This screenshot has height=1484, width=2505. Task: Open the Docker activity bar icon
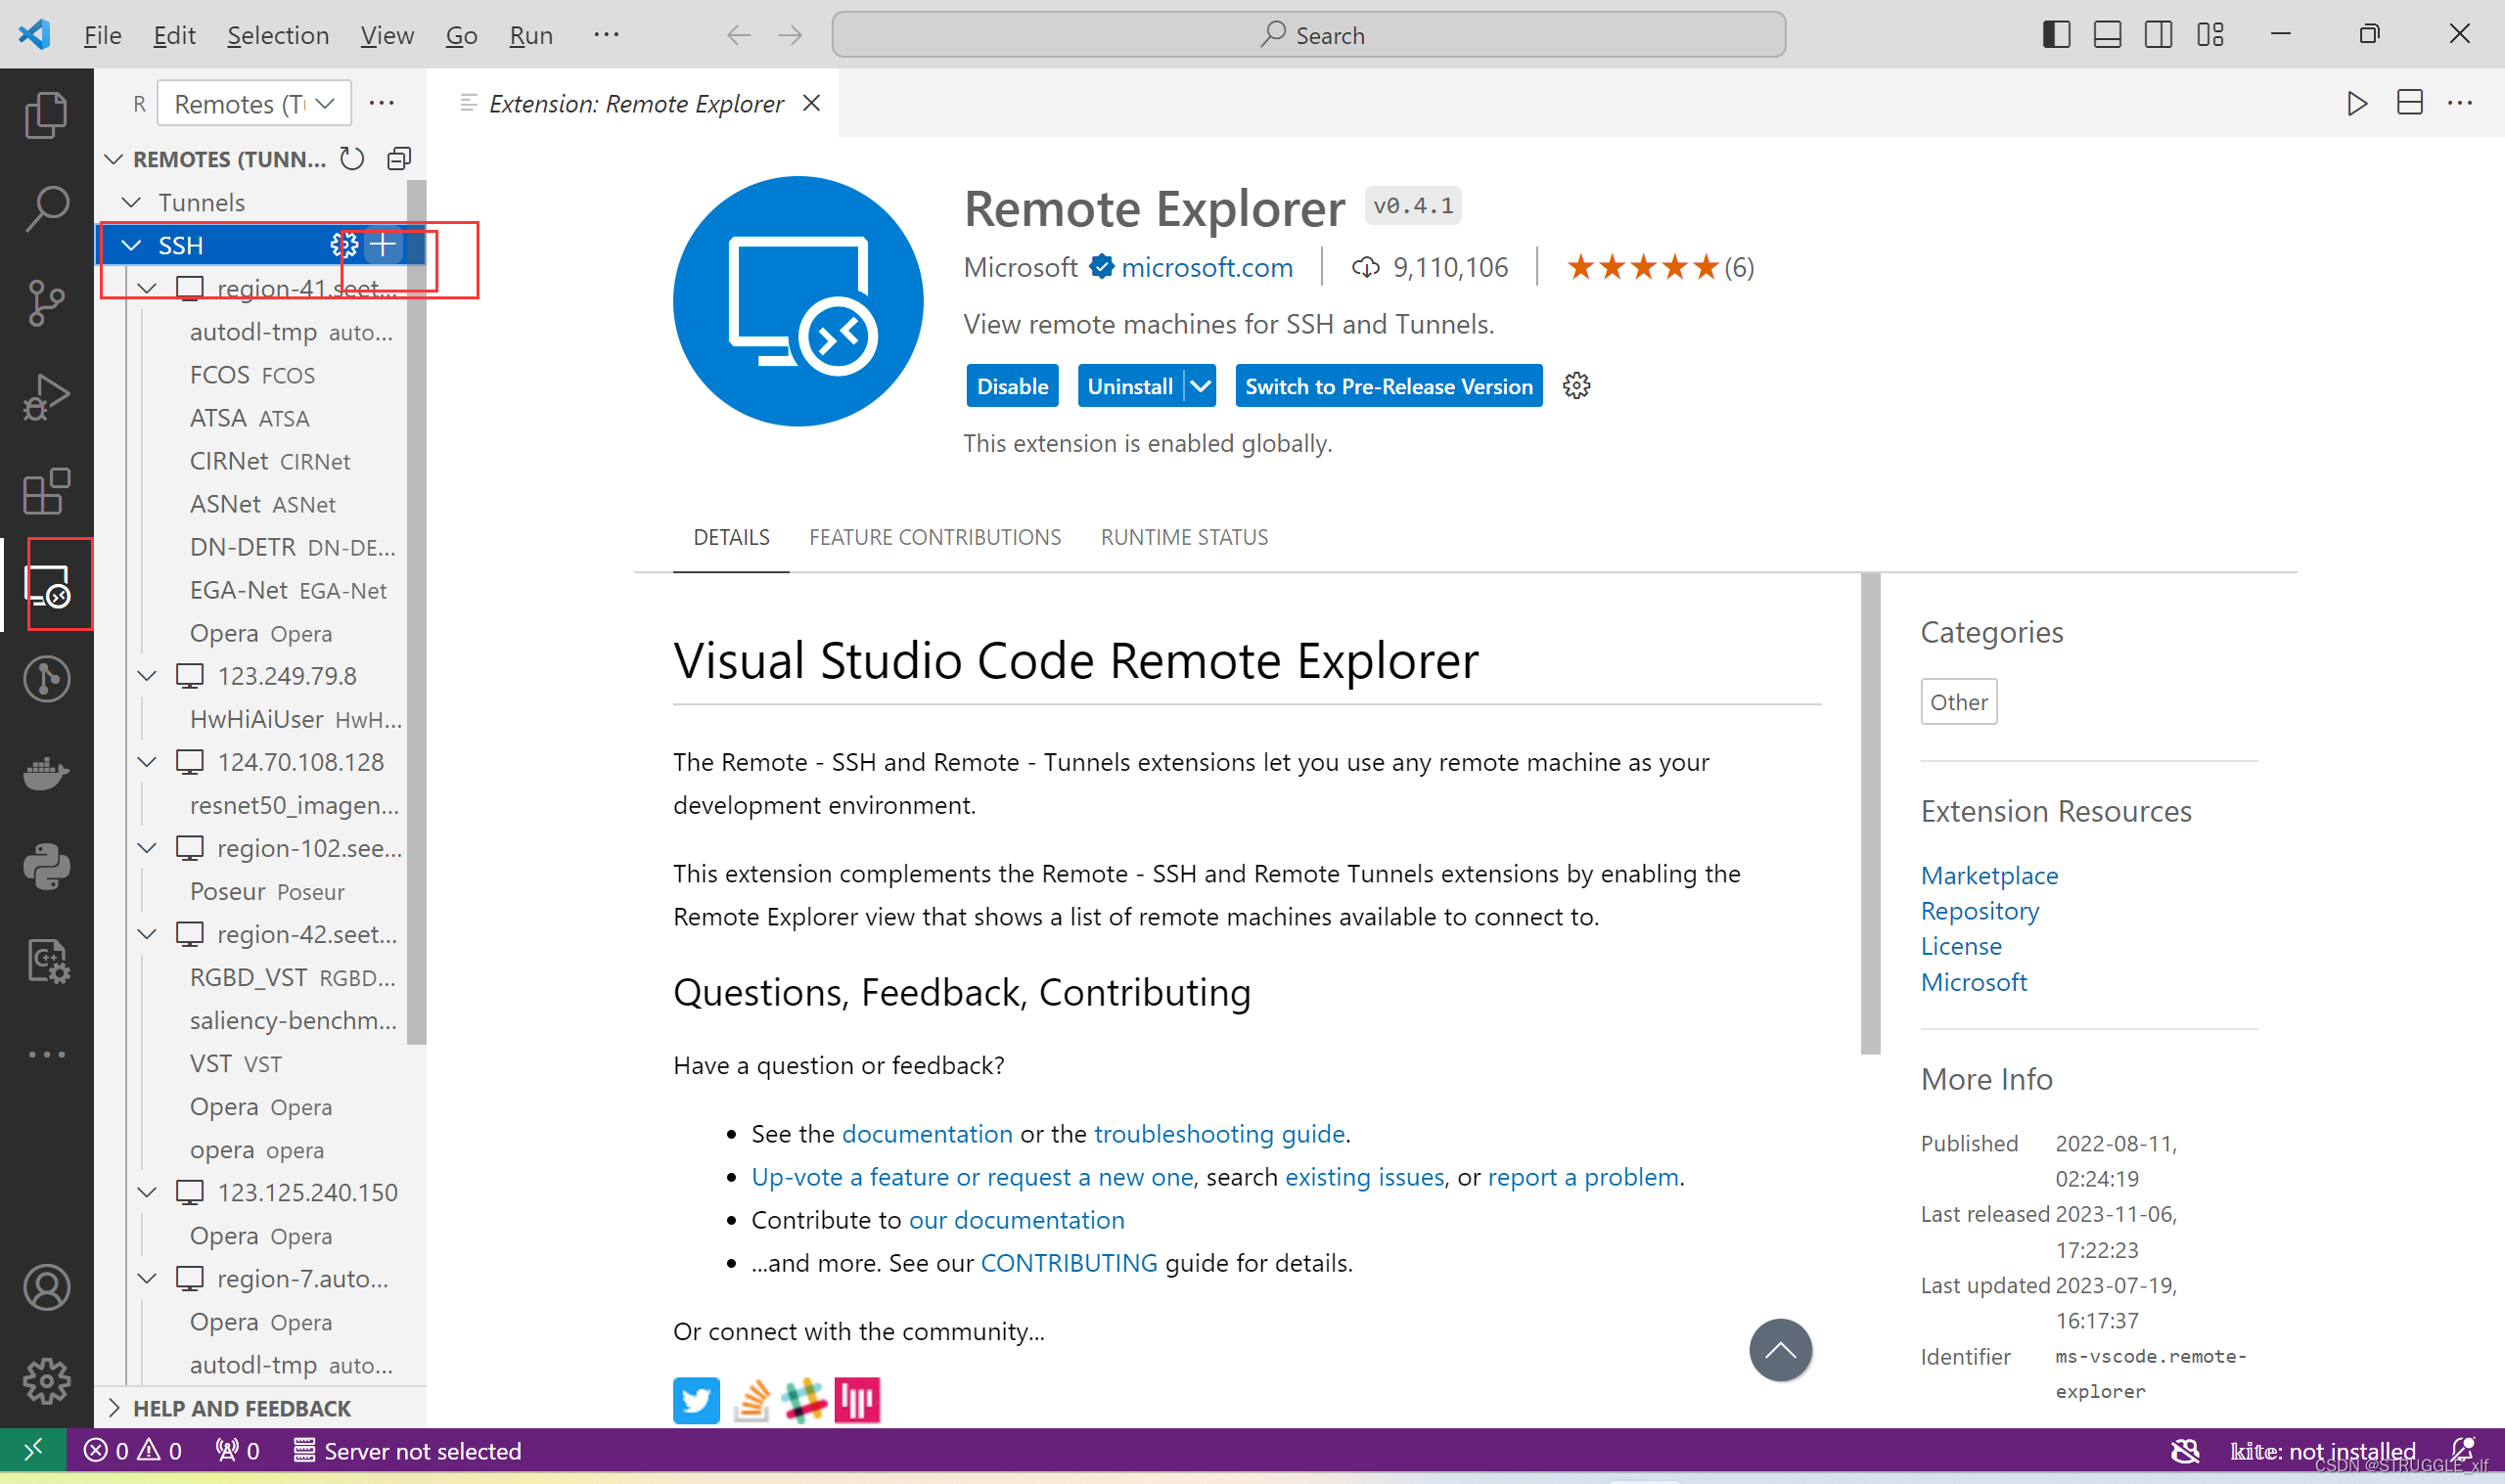[x=46, y=773]
